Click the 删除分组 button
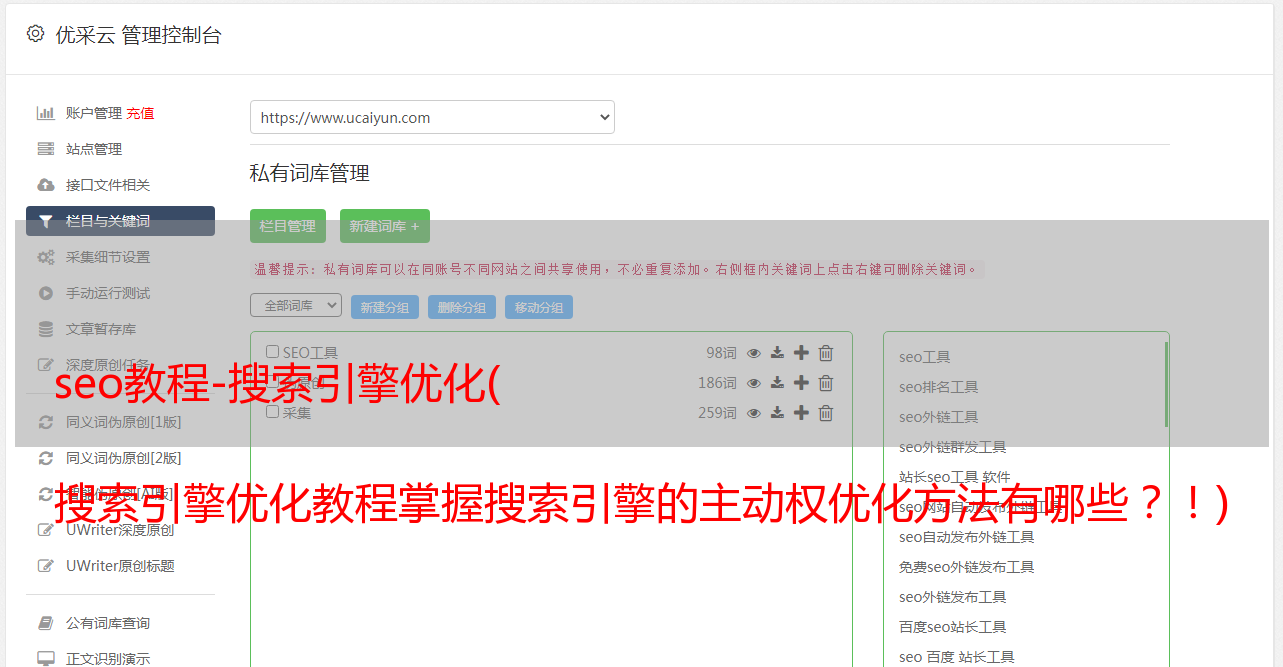 pyautogui.click(x=462, y=307)
